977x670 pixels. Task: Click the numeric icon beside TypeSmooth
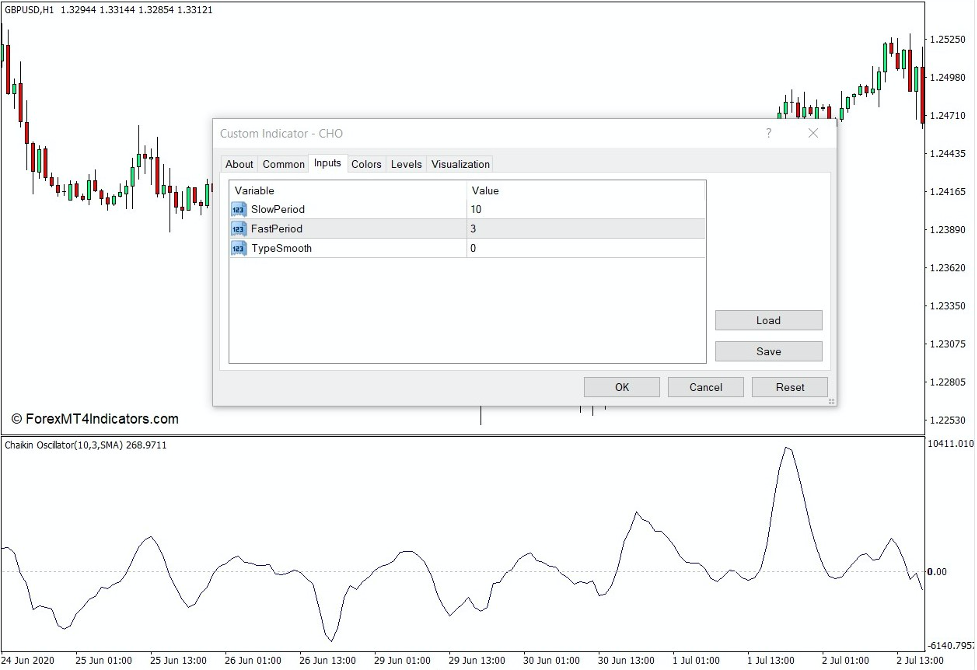(x=237, y=248)
